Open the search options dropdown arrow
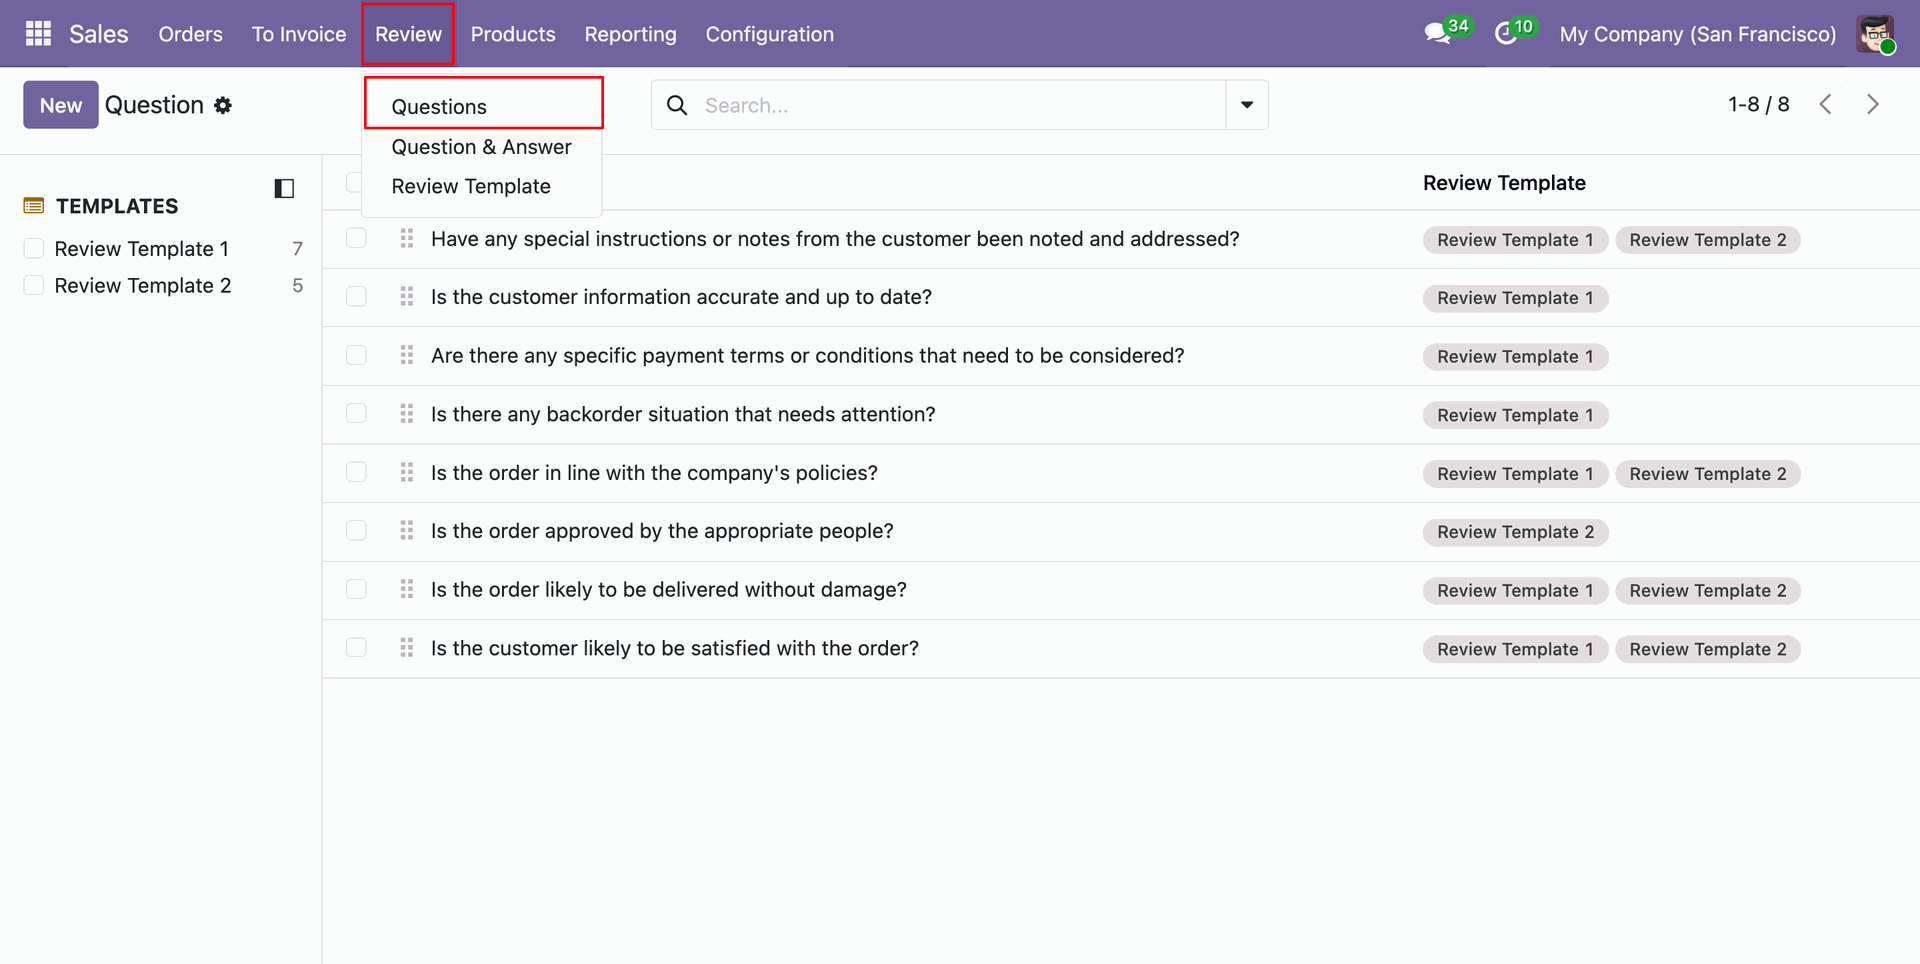 pyautogui.click(x=1247, y=105)
